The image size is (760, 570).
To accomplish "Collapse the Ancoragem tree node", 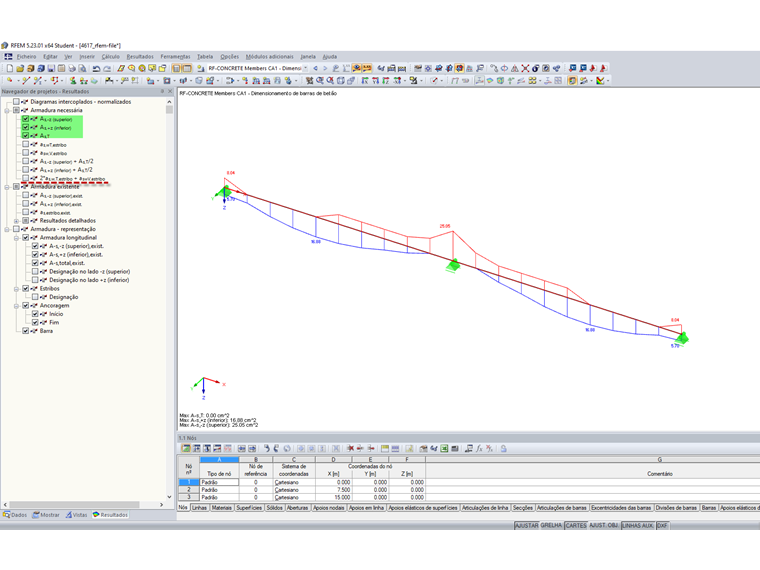I will point(16,306).
